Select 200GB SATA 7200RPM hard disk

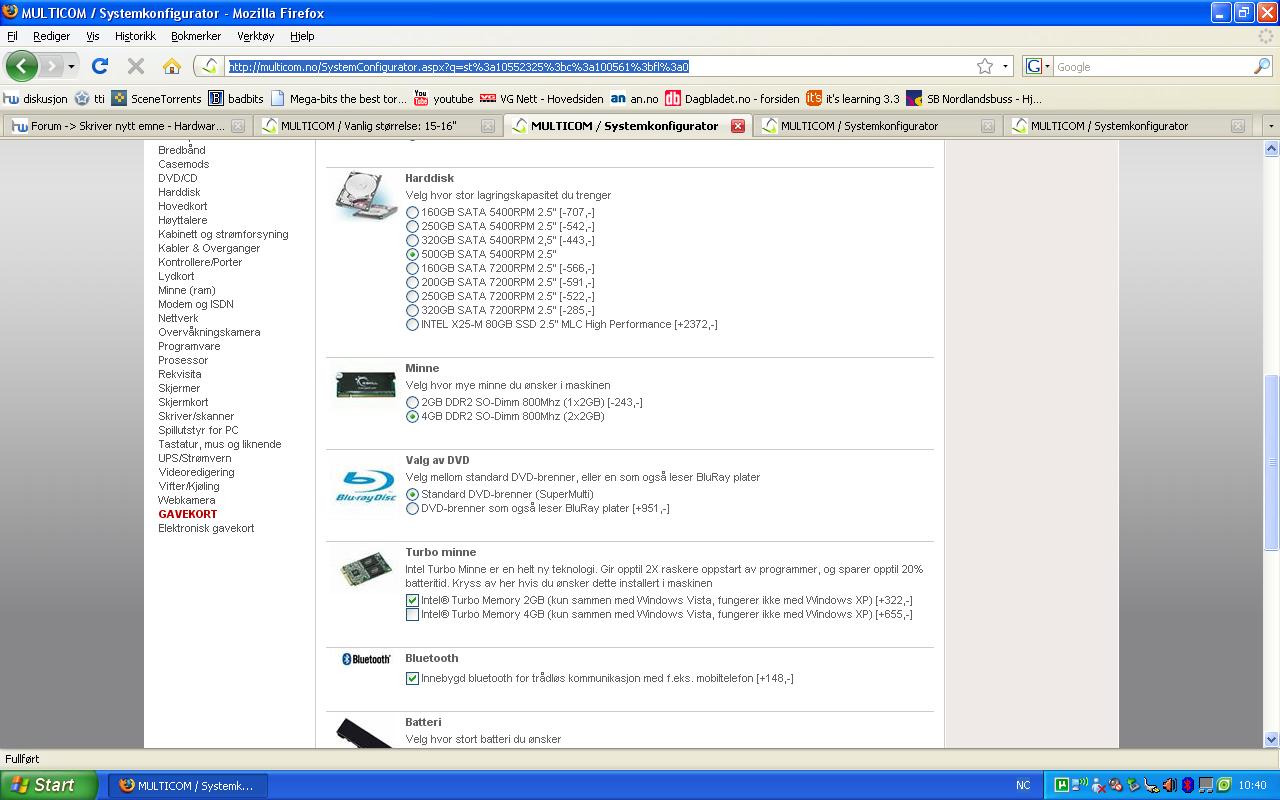click(x=412, y=283)
